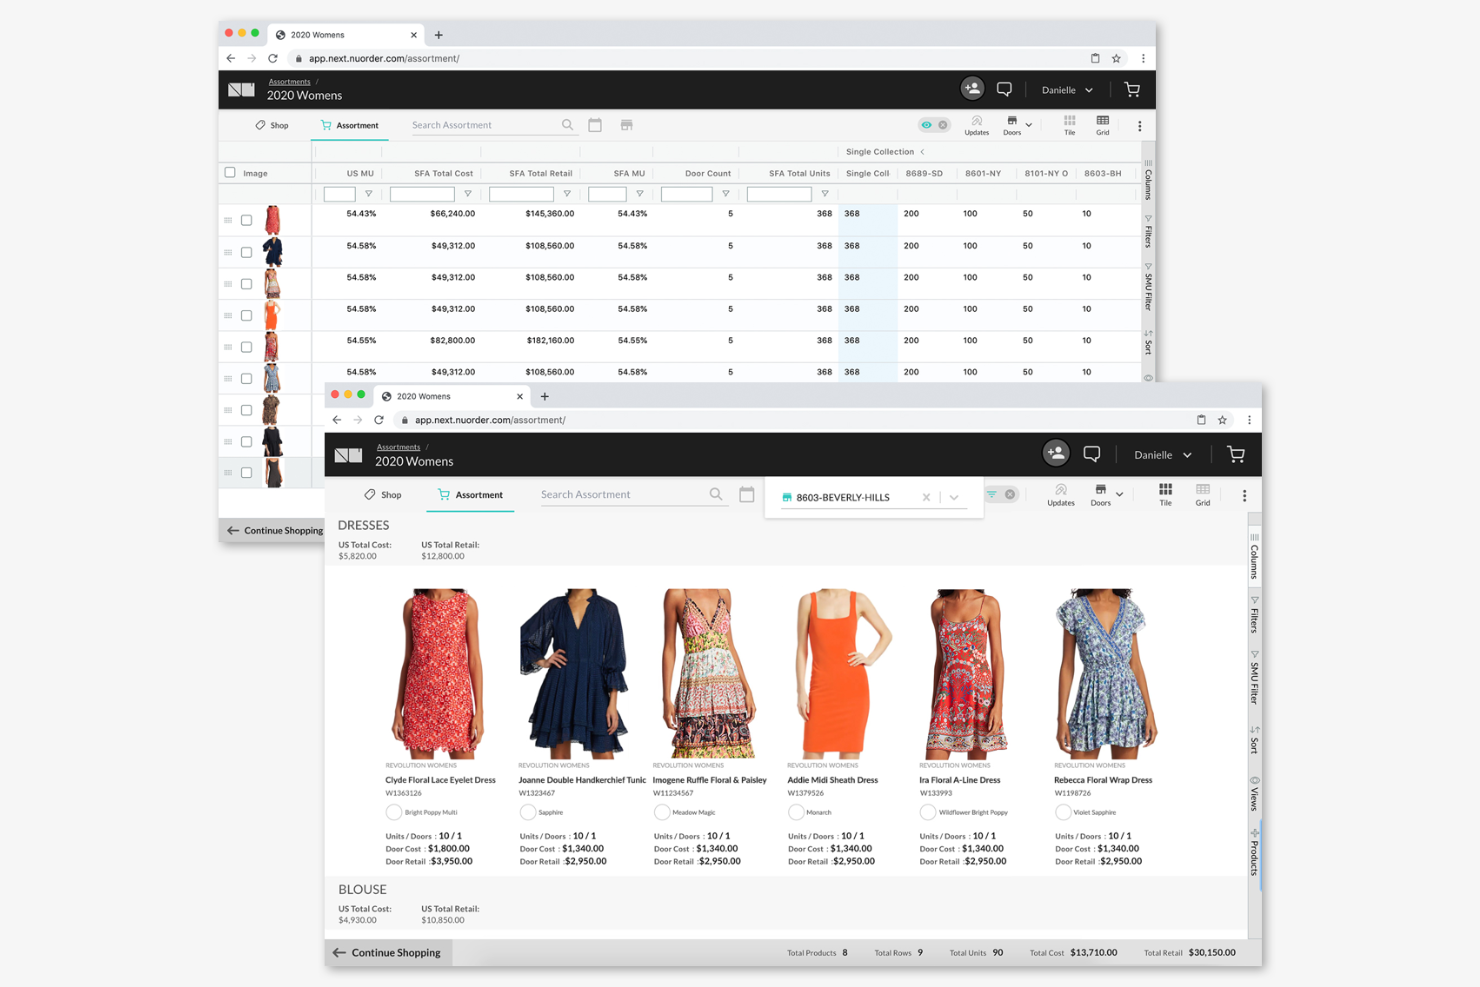Select the Sapphire color swatch
The width and height of the screenshot is (1480, 987).
coord(528,812)
